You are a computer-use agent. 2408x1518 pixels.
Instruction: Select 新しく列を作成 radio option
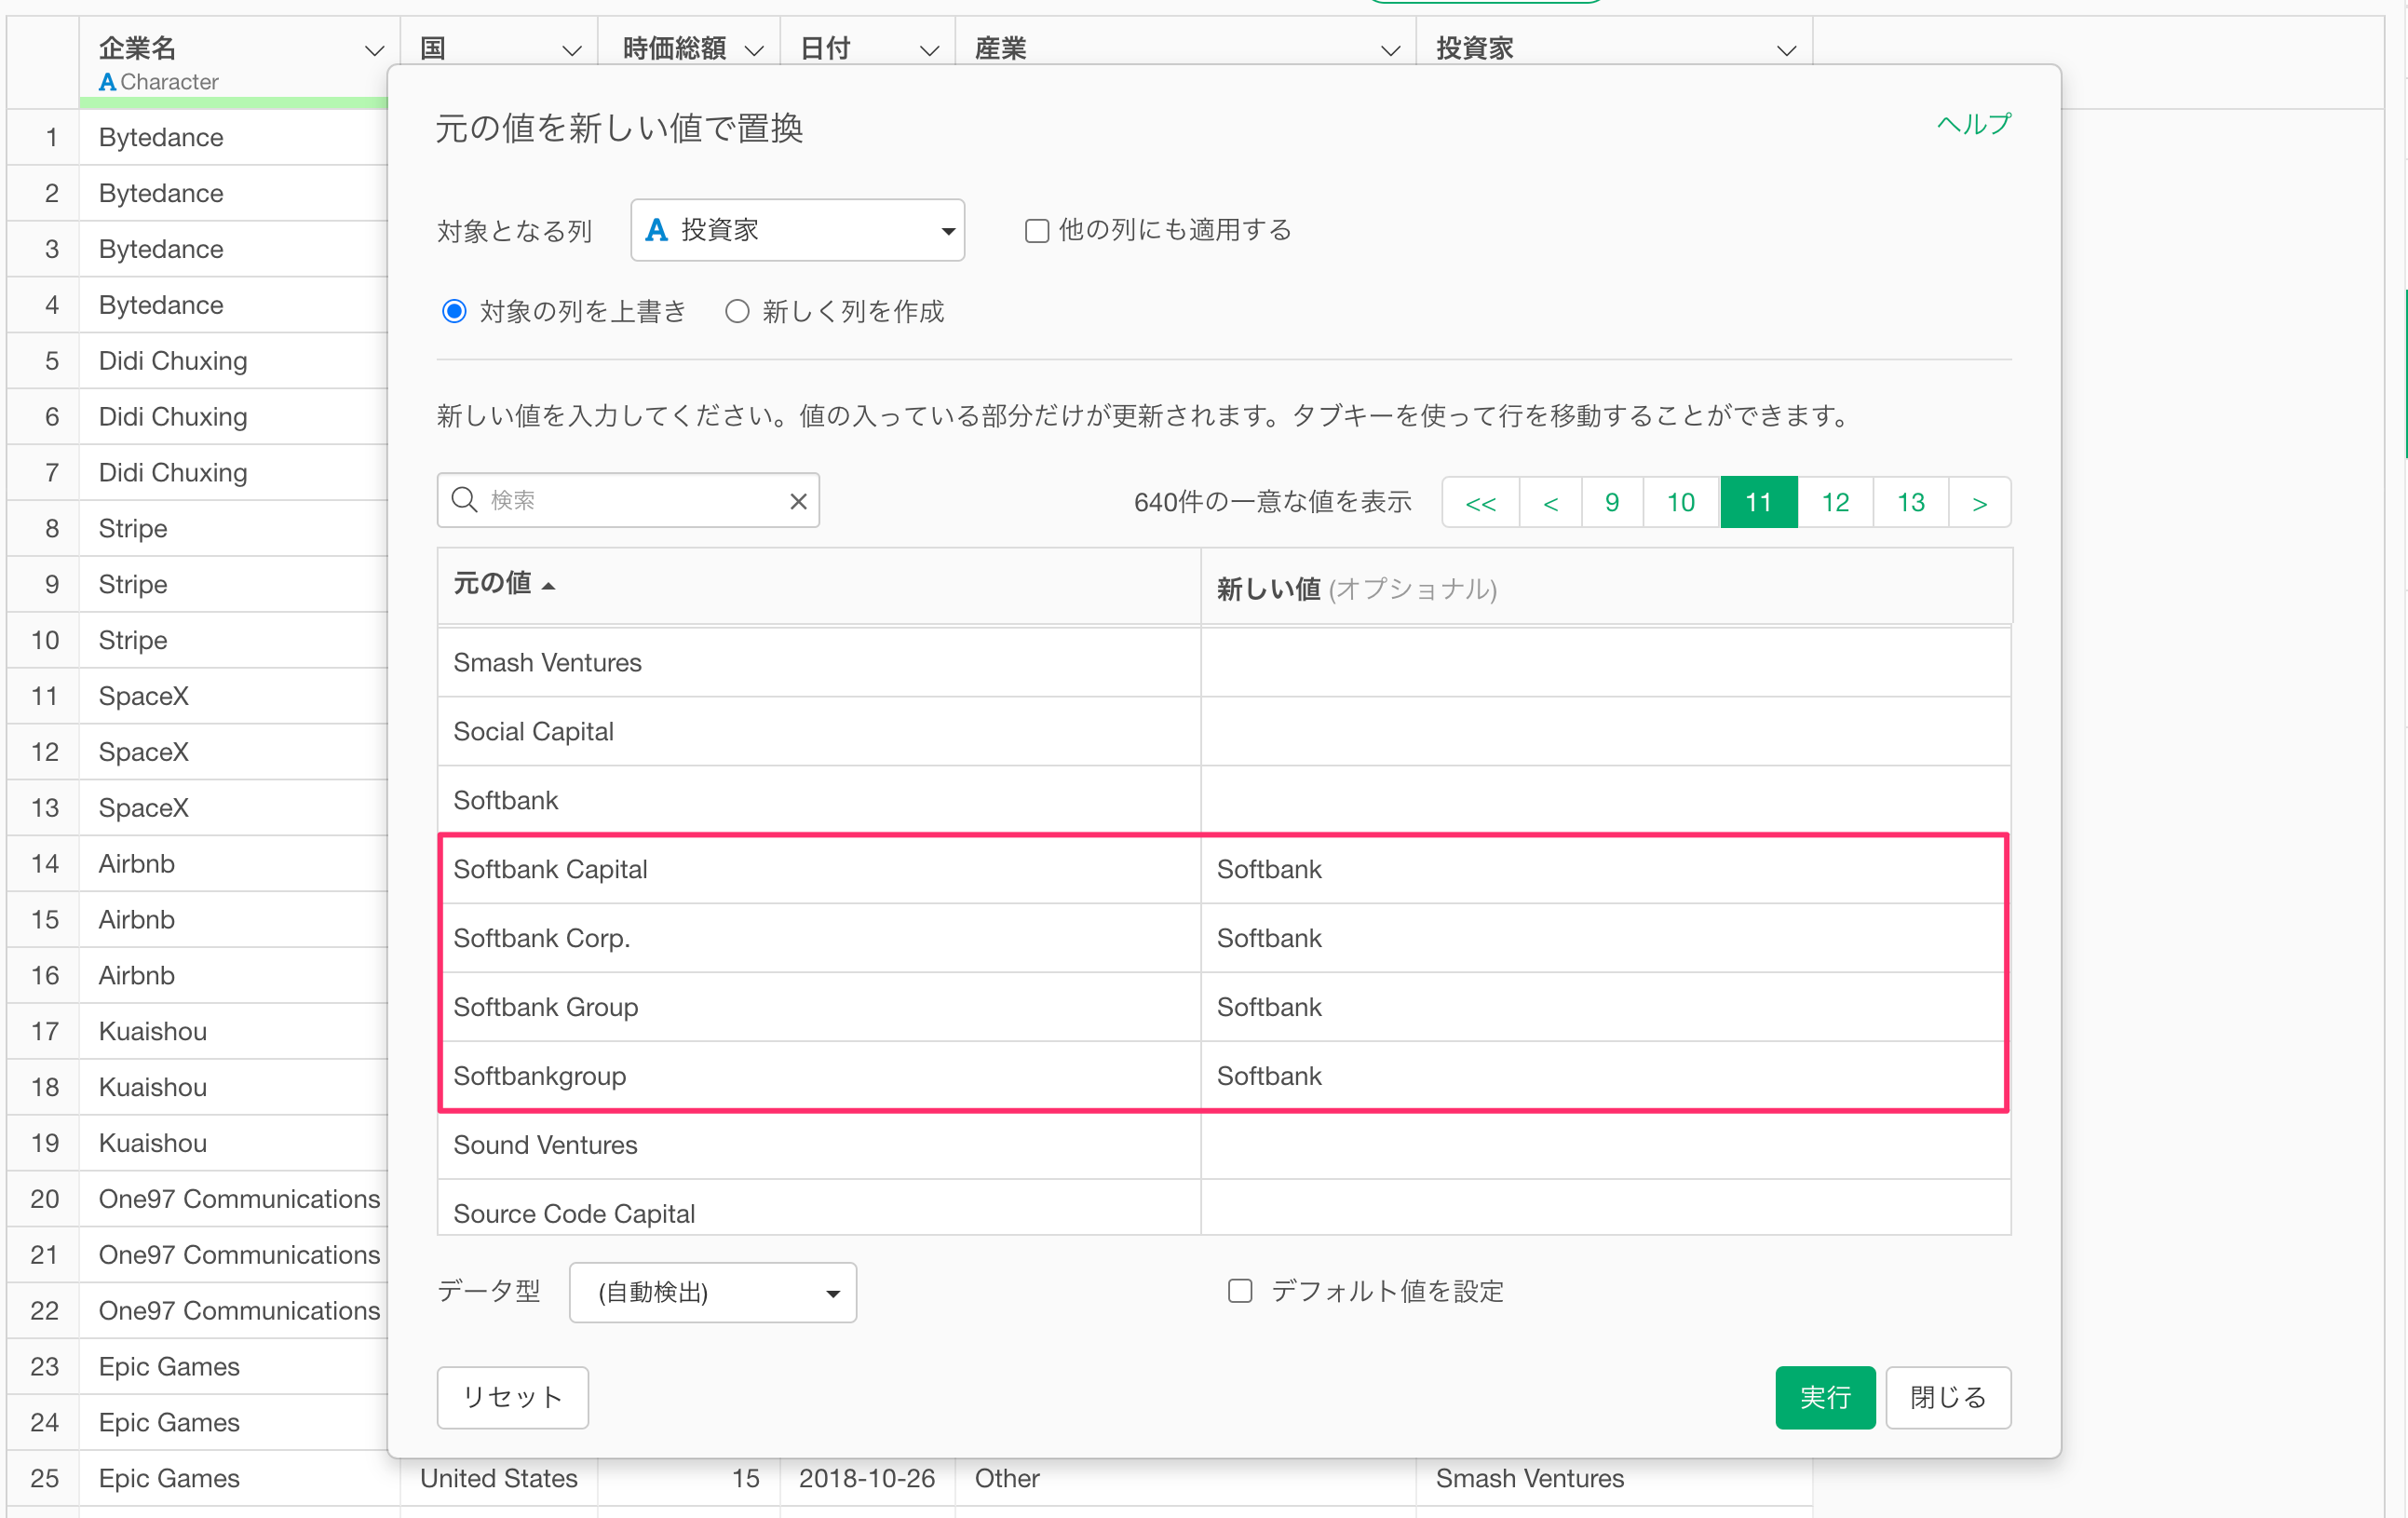click(737, 312)
